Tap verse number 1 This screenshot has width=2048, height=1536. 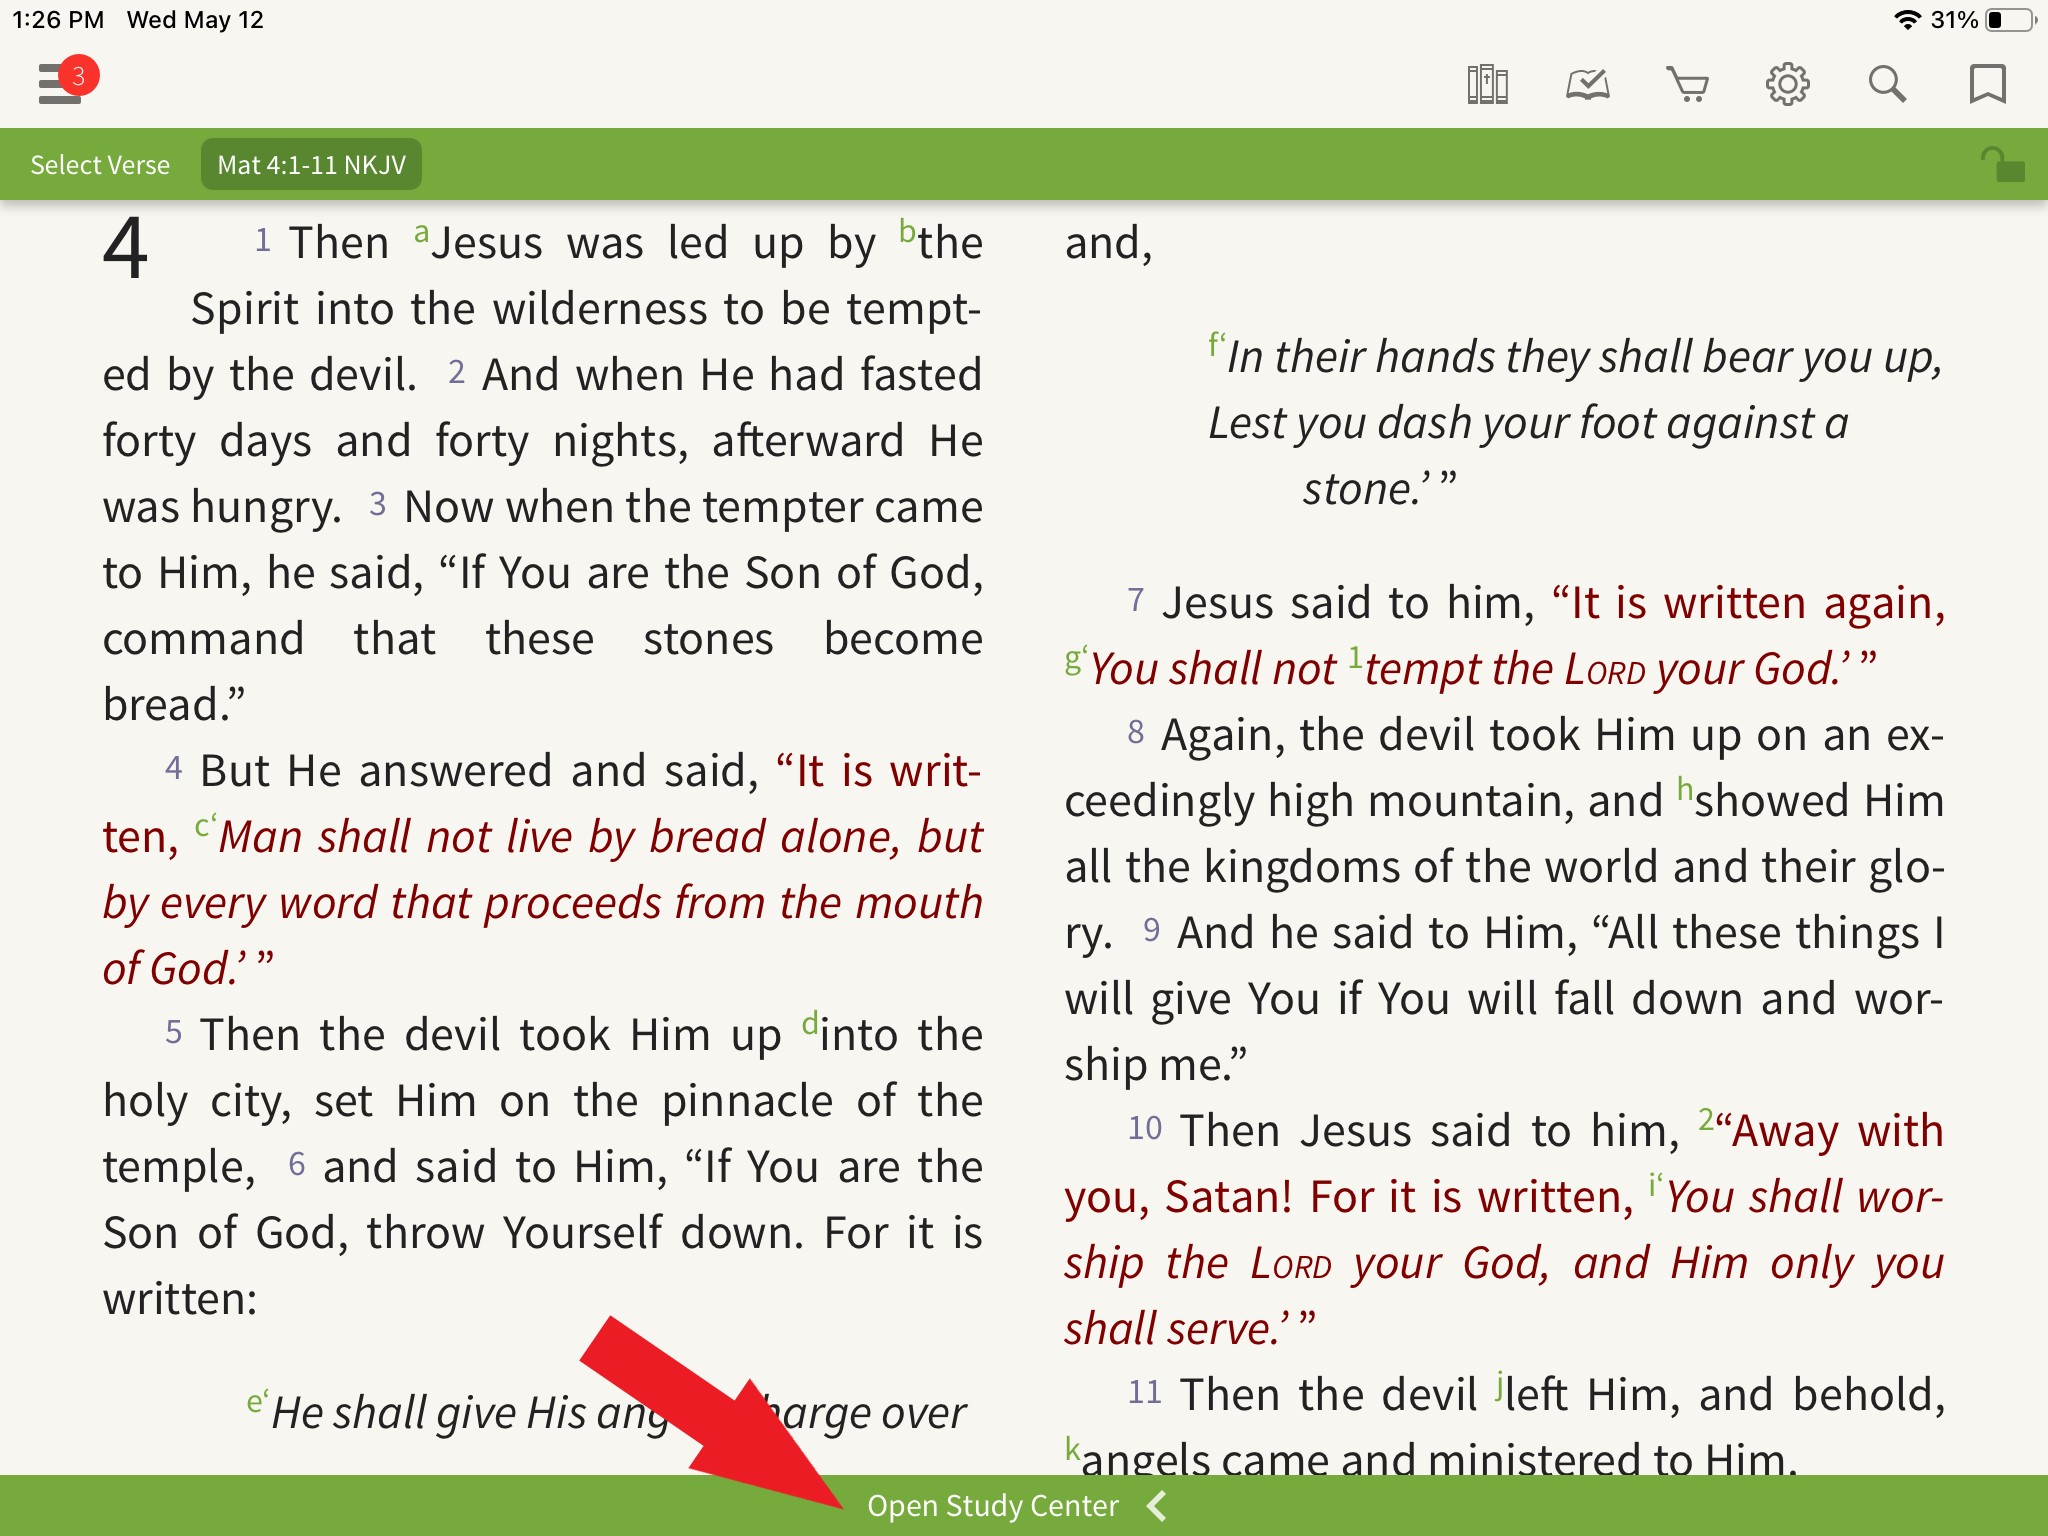click(262, 240)
